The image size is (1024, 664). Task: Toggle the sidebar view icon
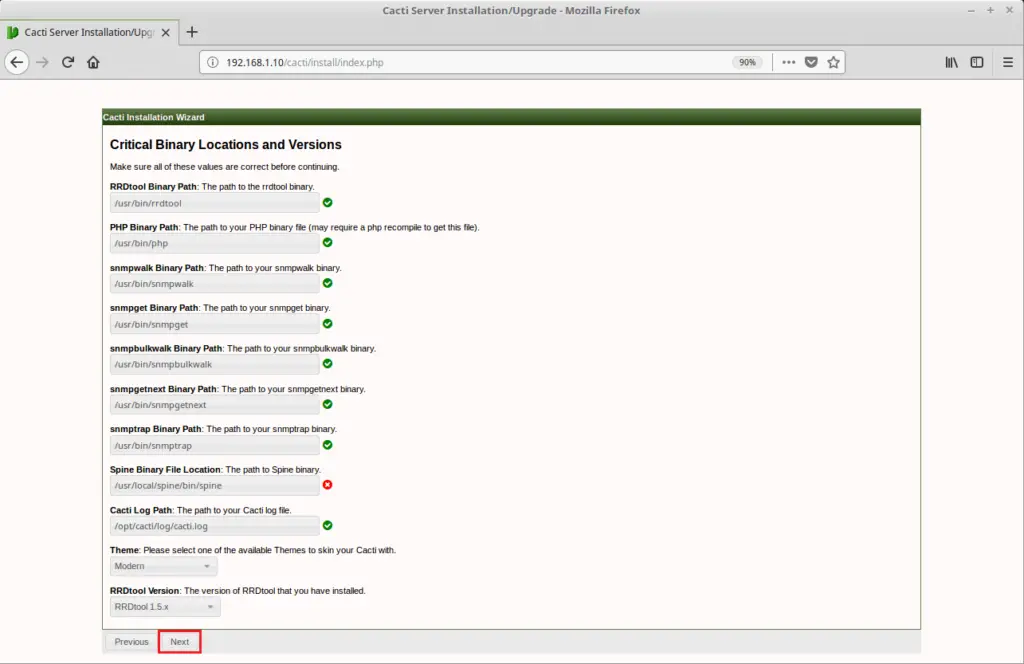coord(977,63)
